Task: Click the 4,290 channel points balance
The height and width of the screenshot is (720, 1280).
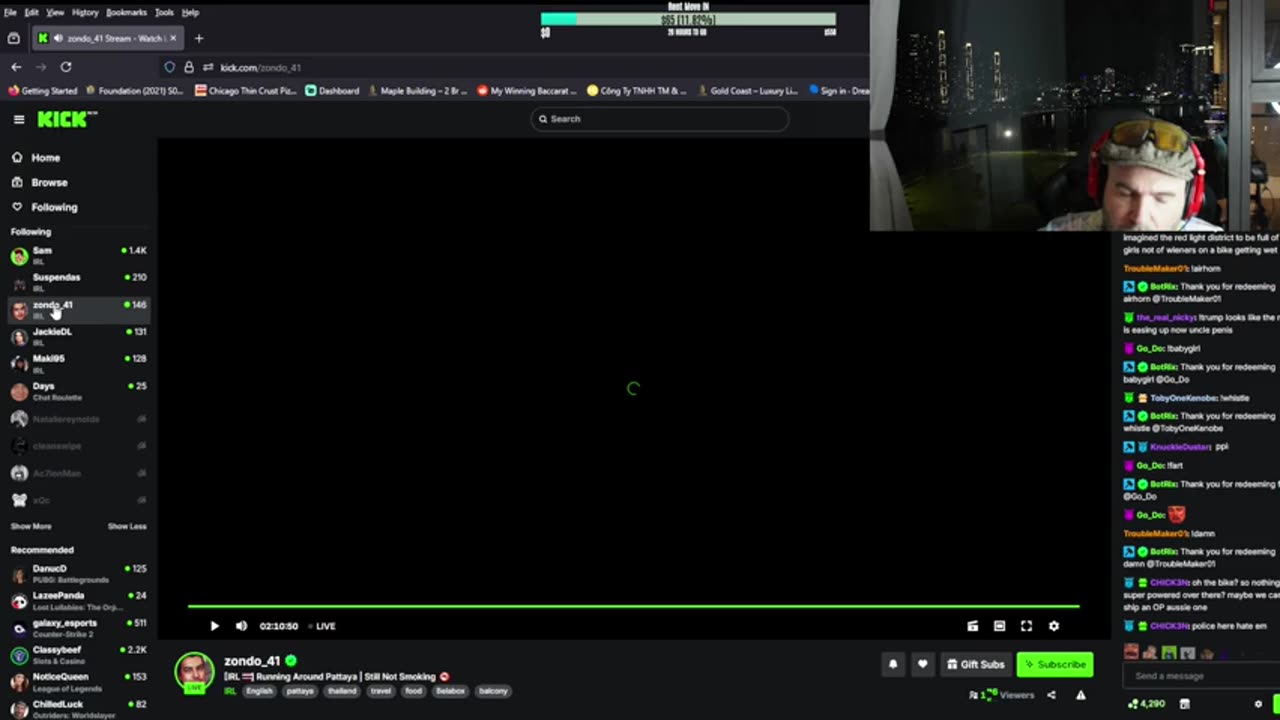Action: coord(1146,704)
